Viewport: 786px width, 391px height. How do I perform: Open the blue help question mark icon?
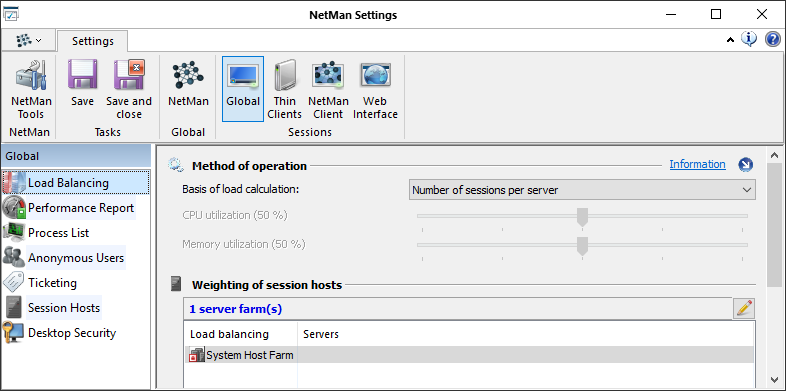[772, 39]
